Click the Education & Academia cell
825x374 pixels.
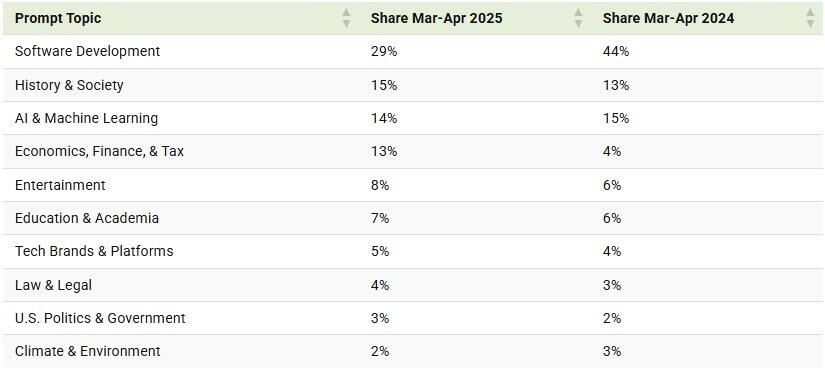[87, 218]
